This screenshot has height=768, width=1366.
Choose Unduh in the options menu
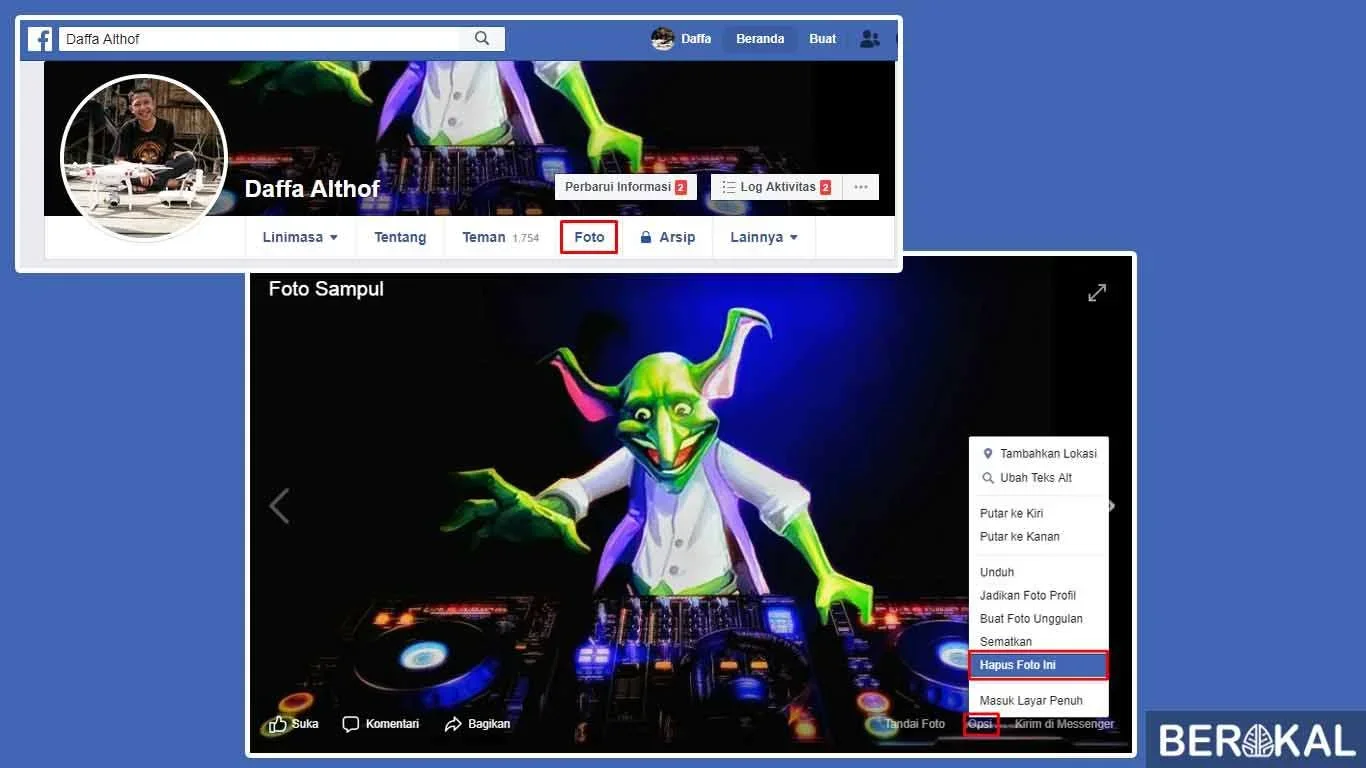(997, 572)
